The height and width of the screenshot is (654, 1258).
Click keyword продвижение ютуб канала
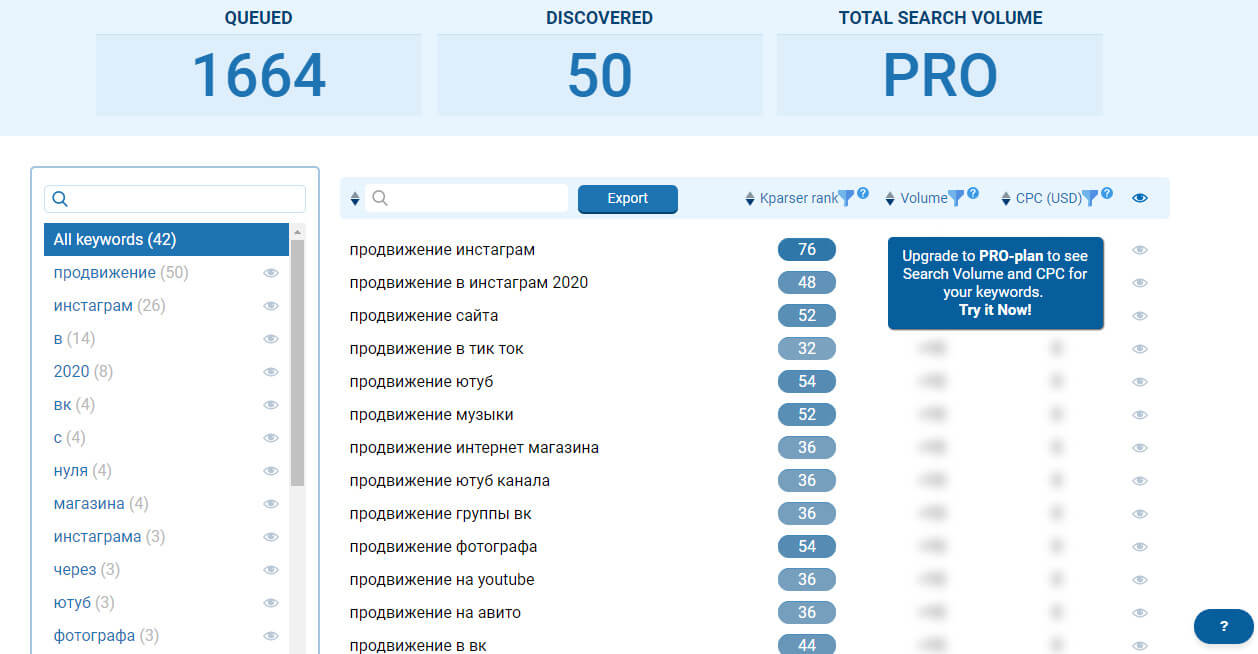pyautogui.click(x=450, y=481)
